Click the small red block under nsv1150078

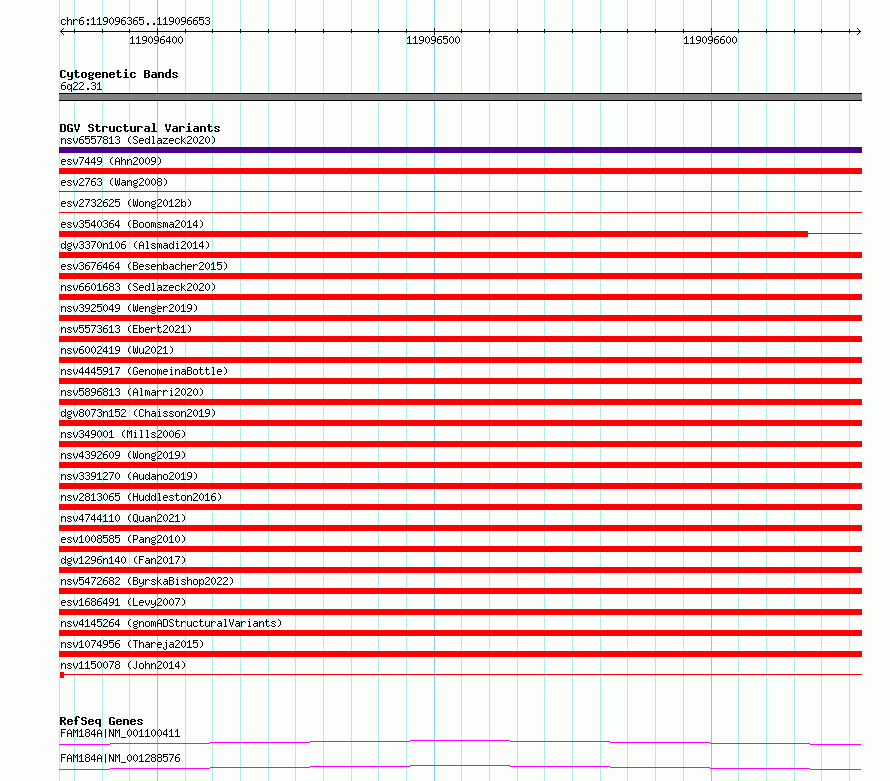(x=62, y=675)
